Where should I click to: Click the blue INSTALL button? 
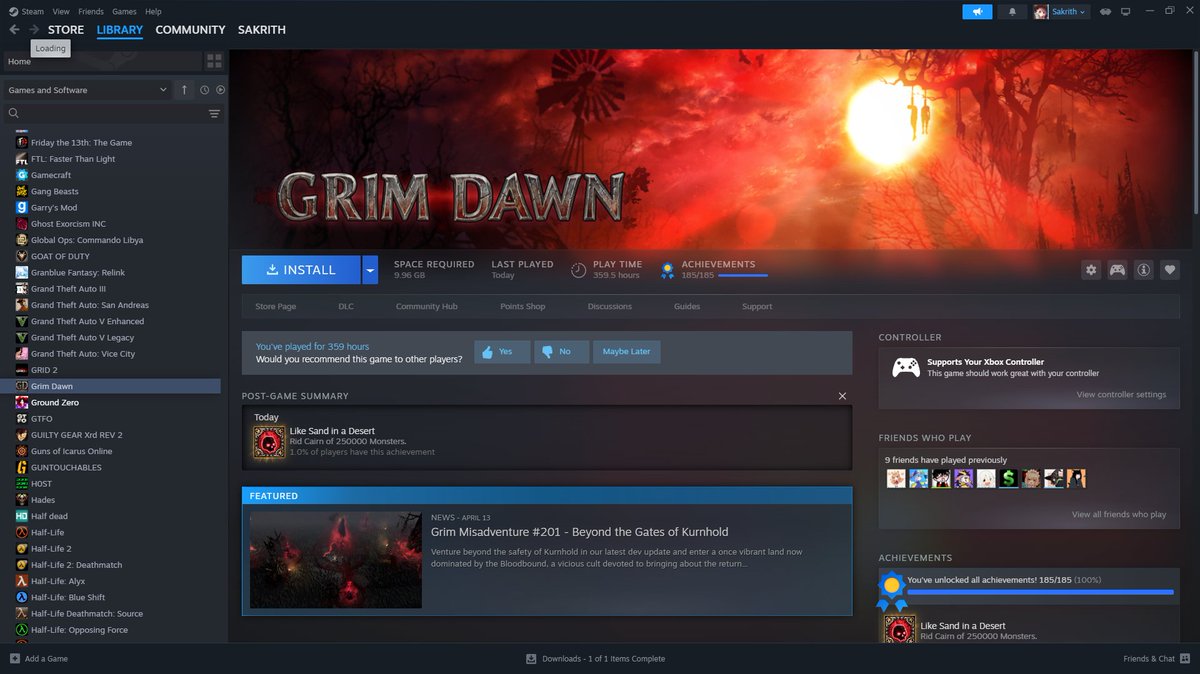point(301,270)
